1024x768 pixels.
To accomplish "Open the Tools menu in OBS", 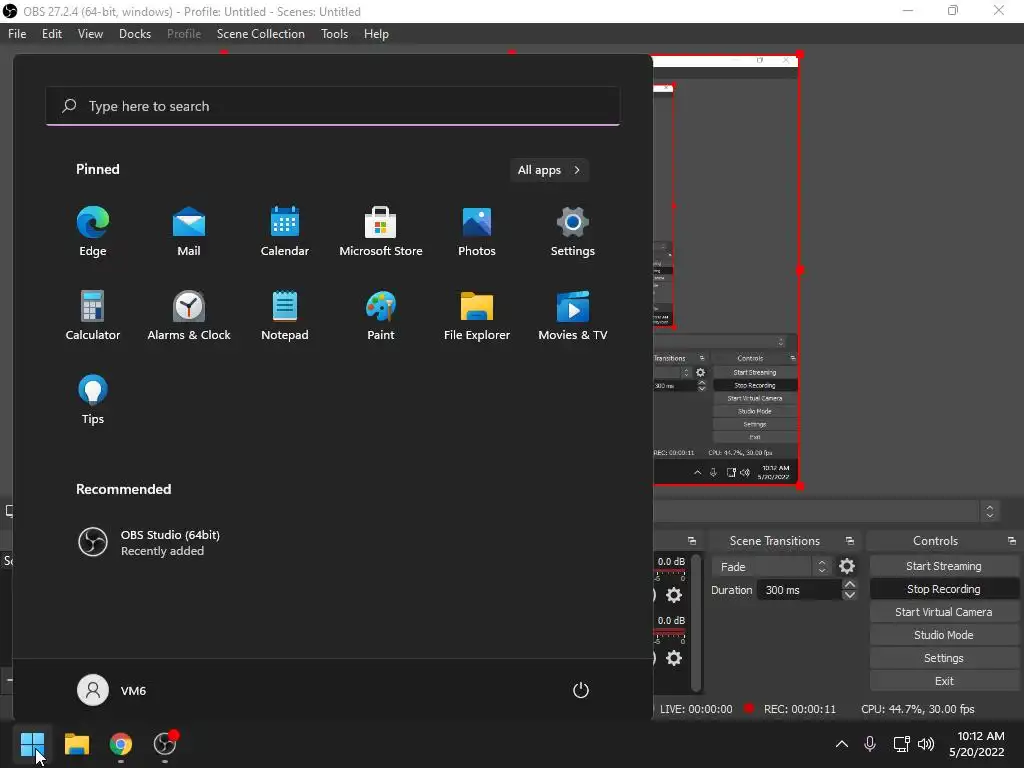I will tap(334, 34).
